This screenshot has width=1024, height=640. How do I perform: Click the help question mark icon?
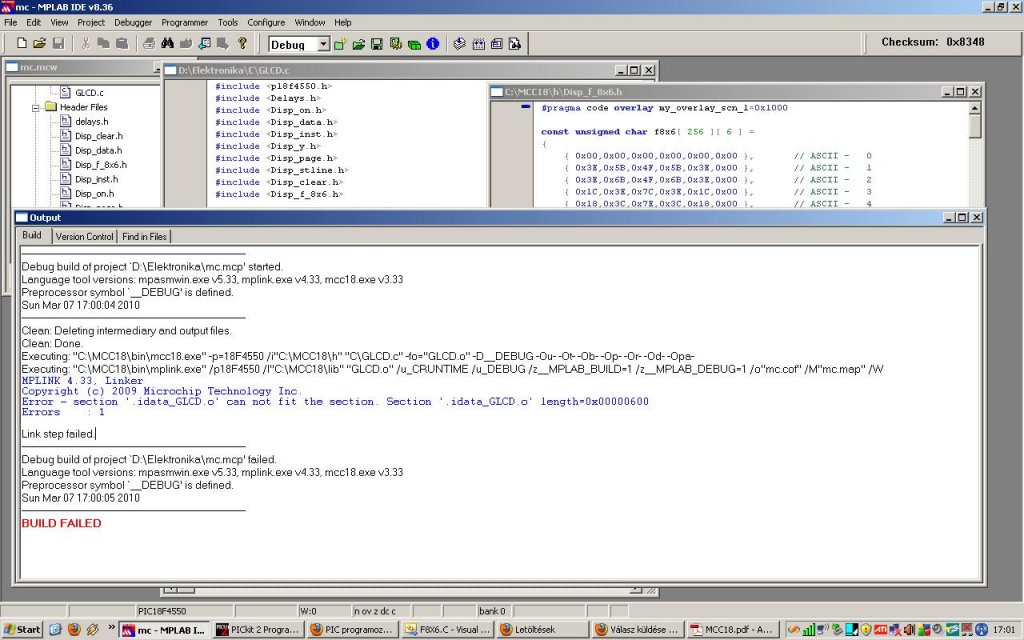tap(242, 44)
